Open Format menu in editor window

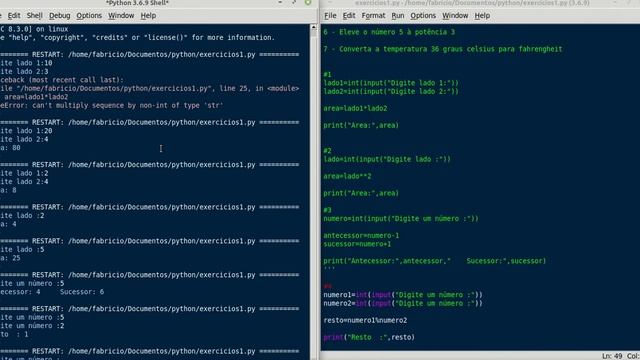373,16
